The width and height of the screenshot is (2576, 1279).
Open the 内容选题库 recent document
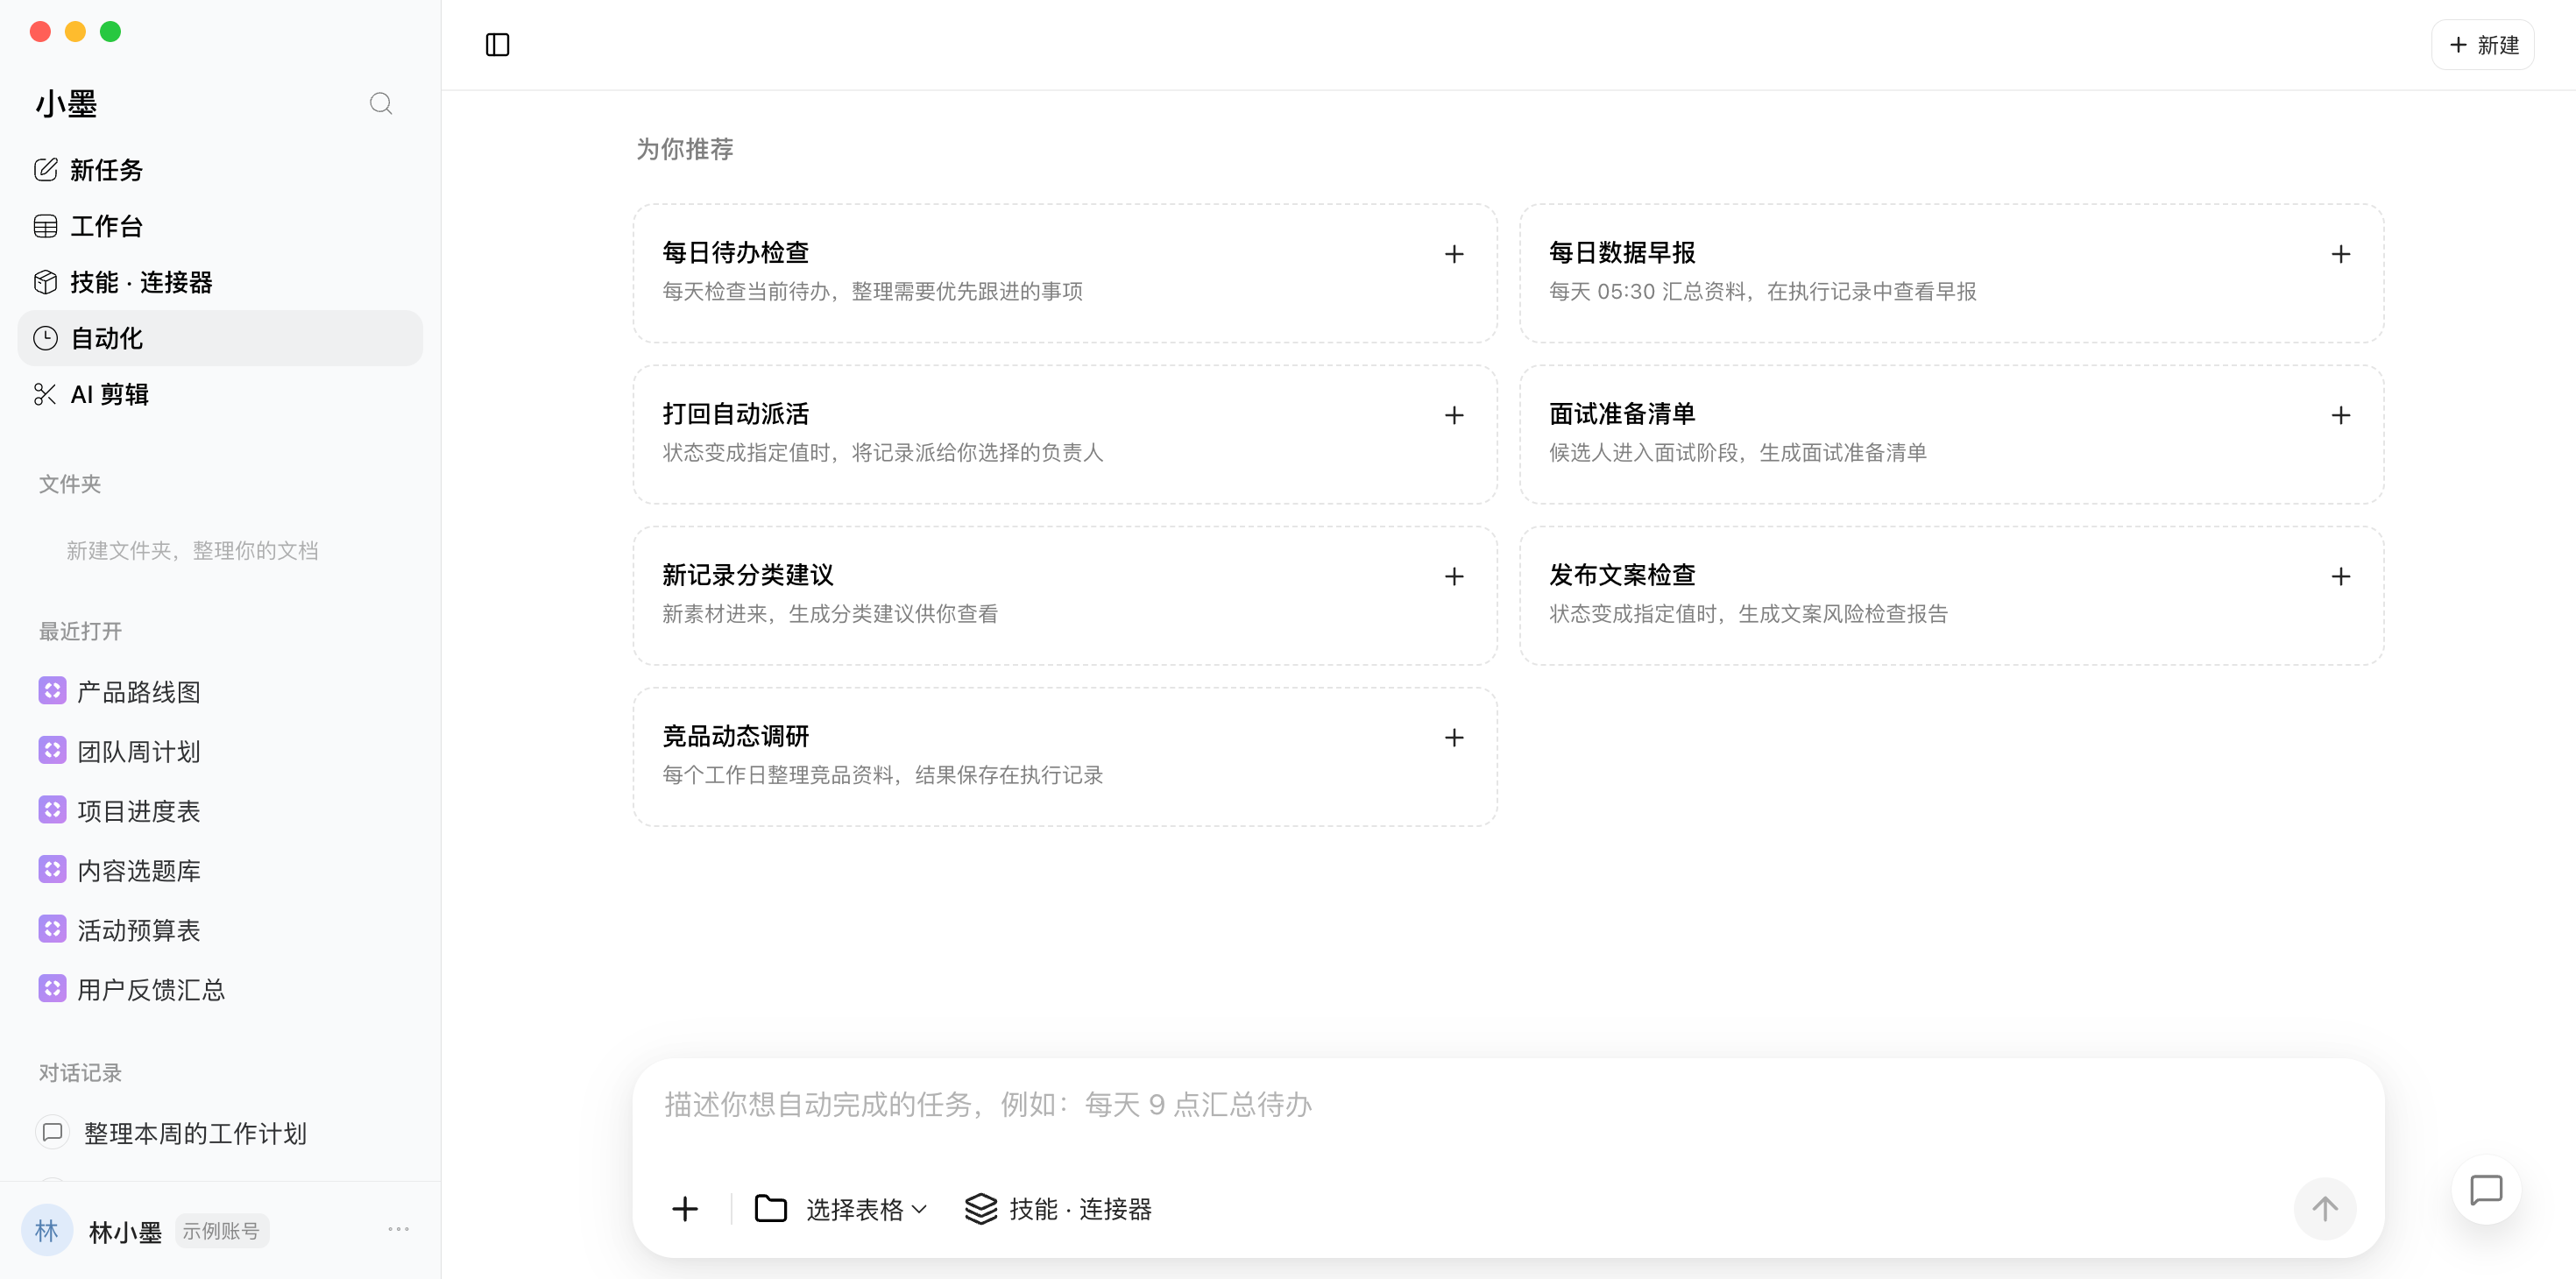(x=220, y=870)
